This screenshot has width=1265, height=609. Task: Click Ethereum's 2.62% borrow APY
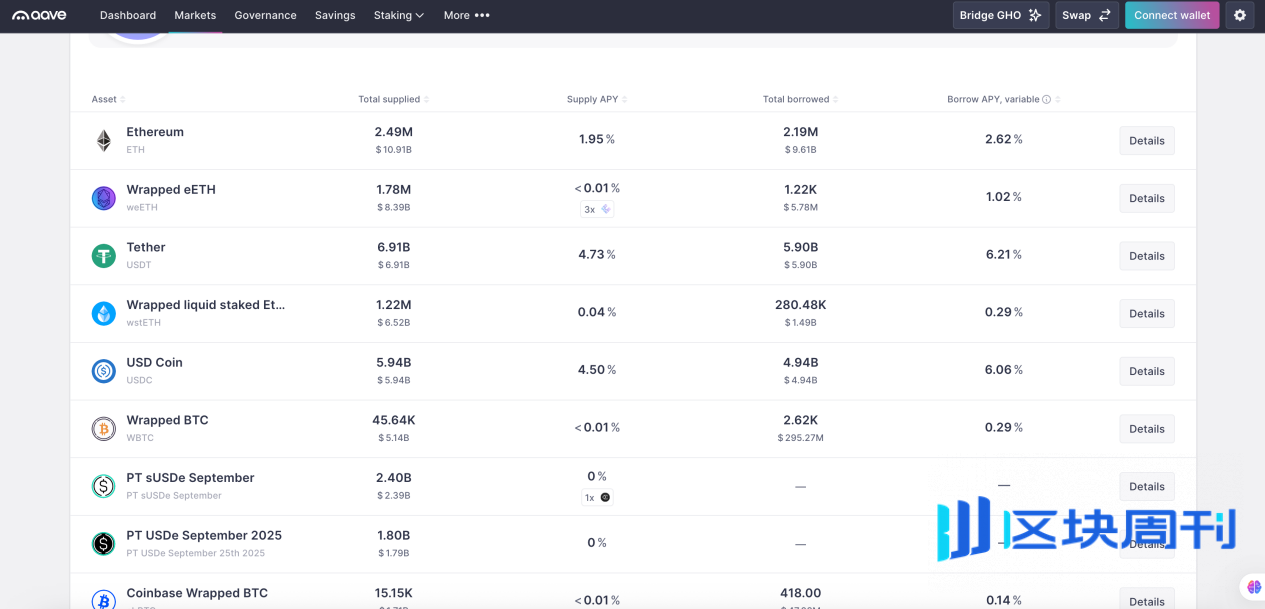(x=1004, y=140)
